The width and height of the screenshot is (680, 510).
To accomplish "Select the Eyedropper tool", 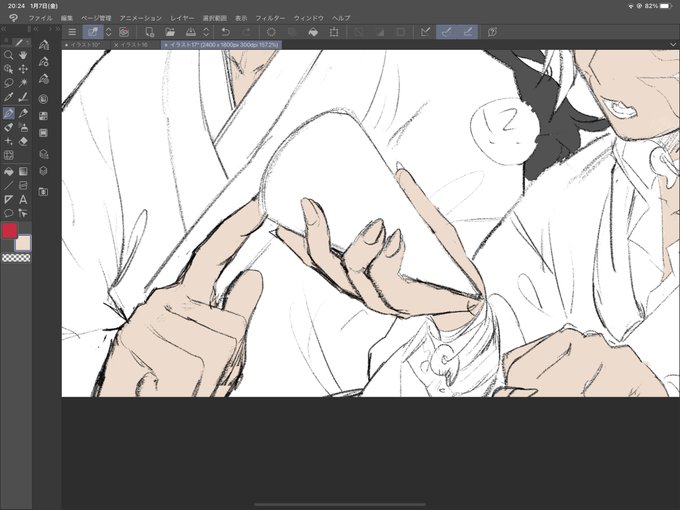I will [8, 97].
